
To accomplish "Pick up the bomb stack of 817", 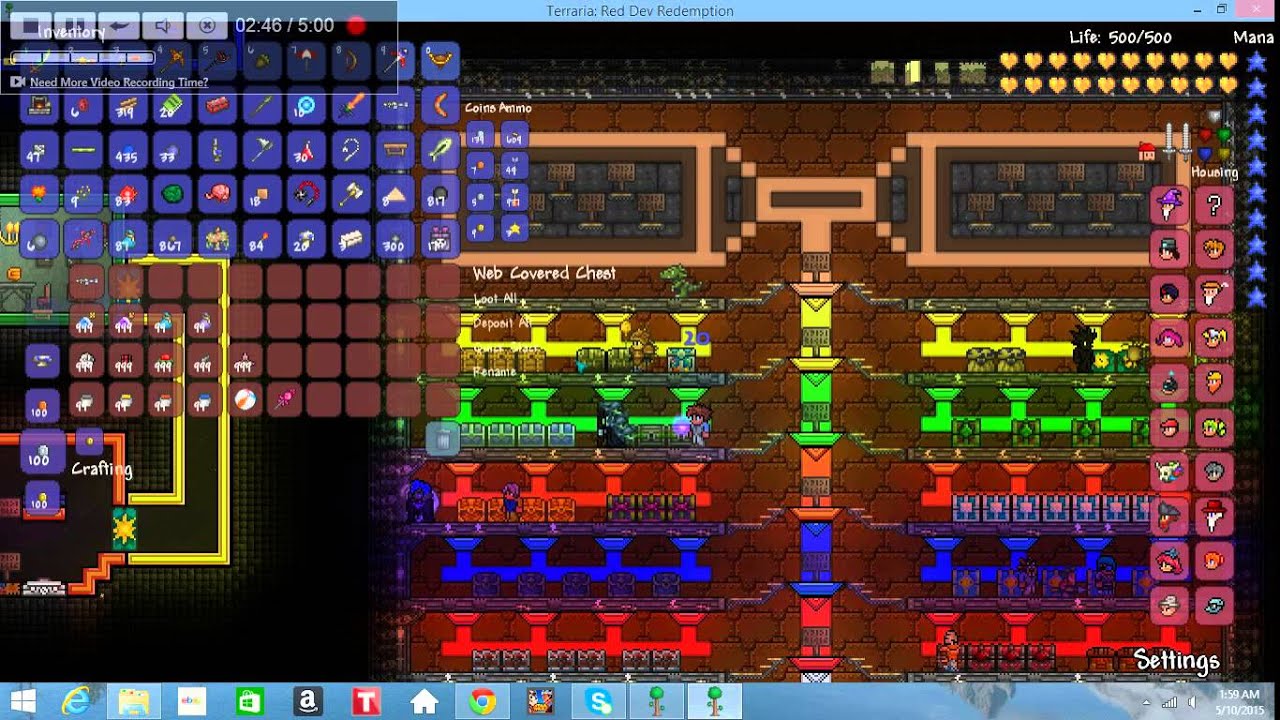I will tap(440, 194).
